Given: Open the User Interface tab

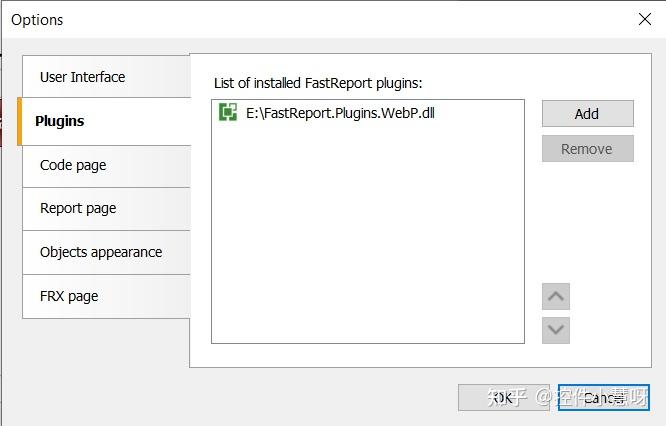Looking at the screenshot, I should [82, 77].
